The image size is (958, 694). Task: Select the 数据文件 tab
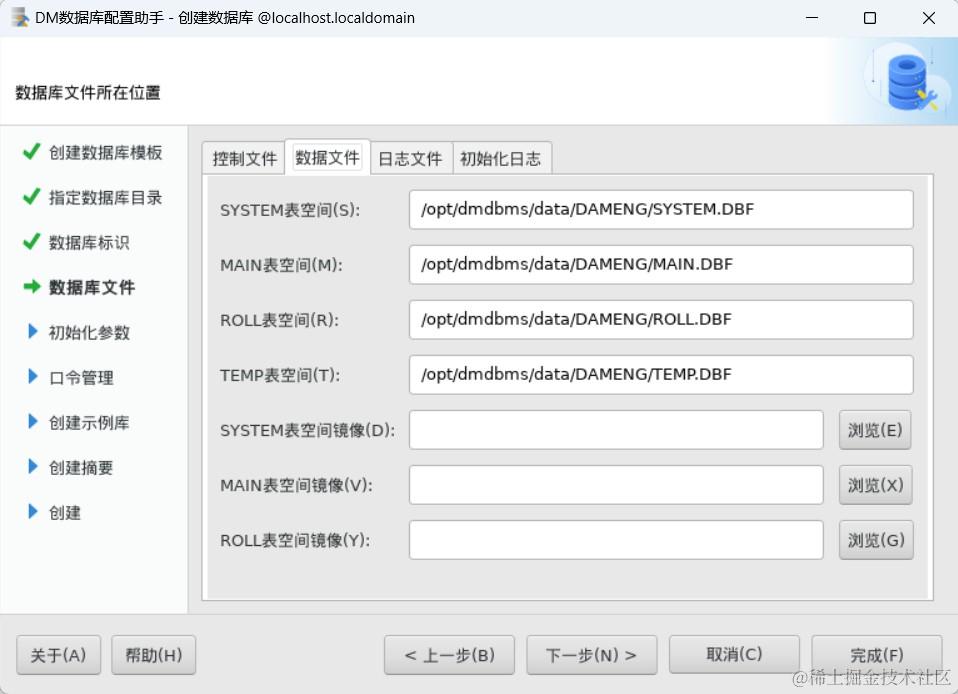point(327,158)
